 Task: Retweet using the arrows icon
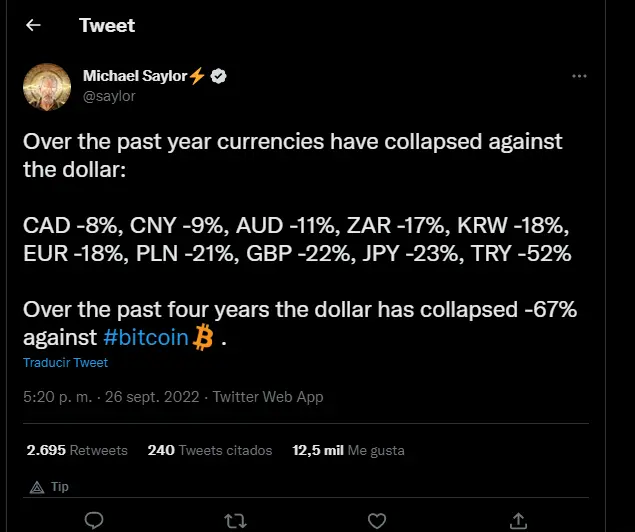(x=235, y=521)
